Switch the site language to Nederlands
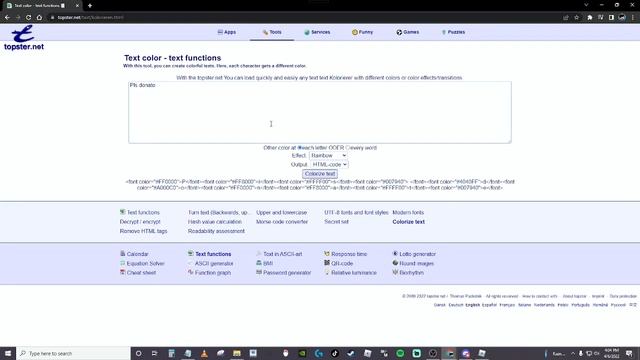 544,305
